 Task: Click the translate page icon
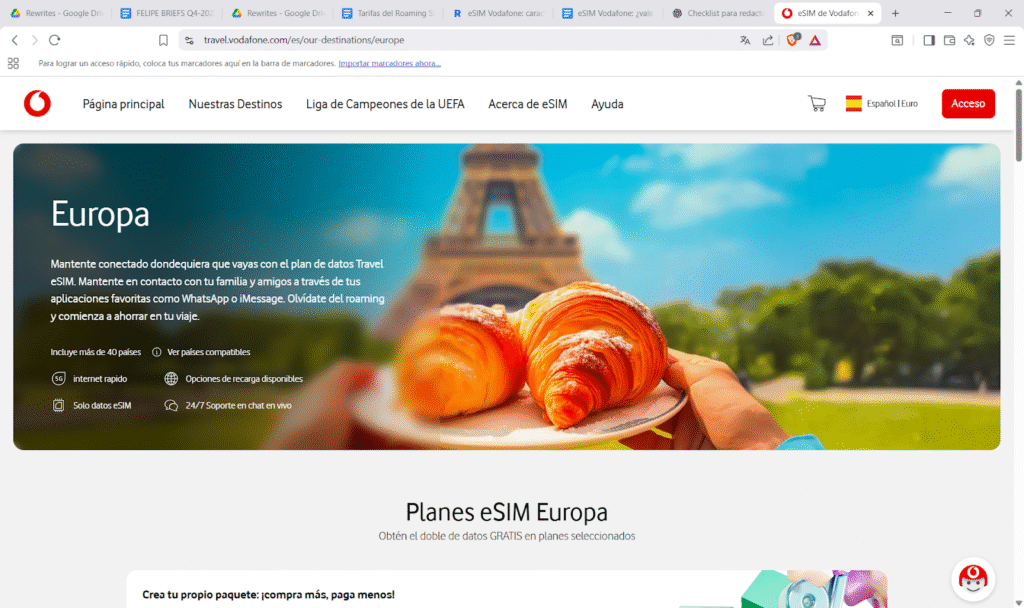pos(745,40)
